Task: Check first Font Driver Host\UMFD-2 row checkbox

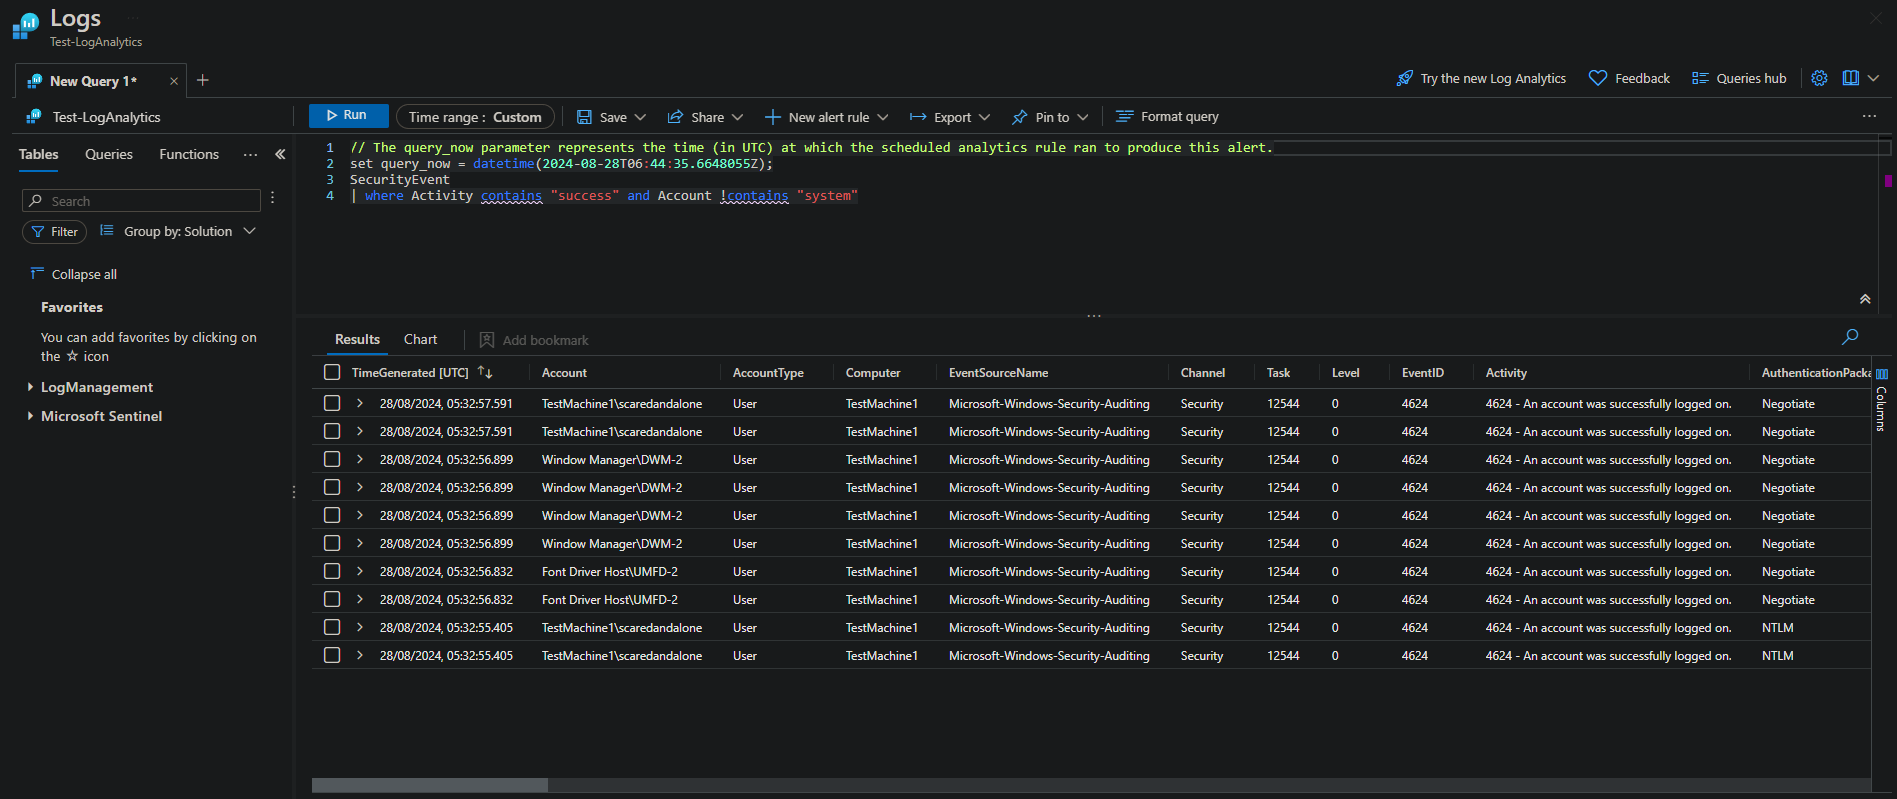Action: [332, 571]
